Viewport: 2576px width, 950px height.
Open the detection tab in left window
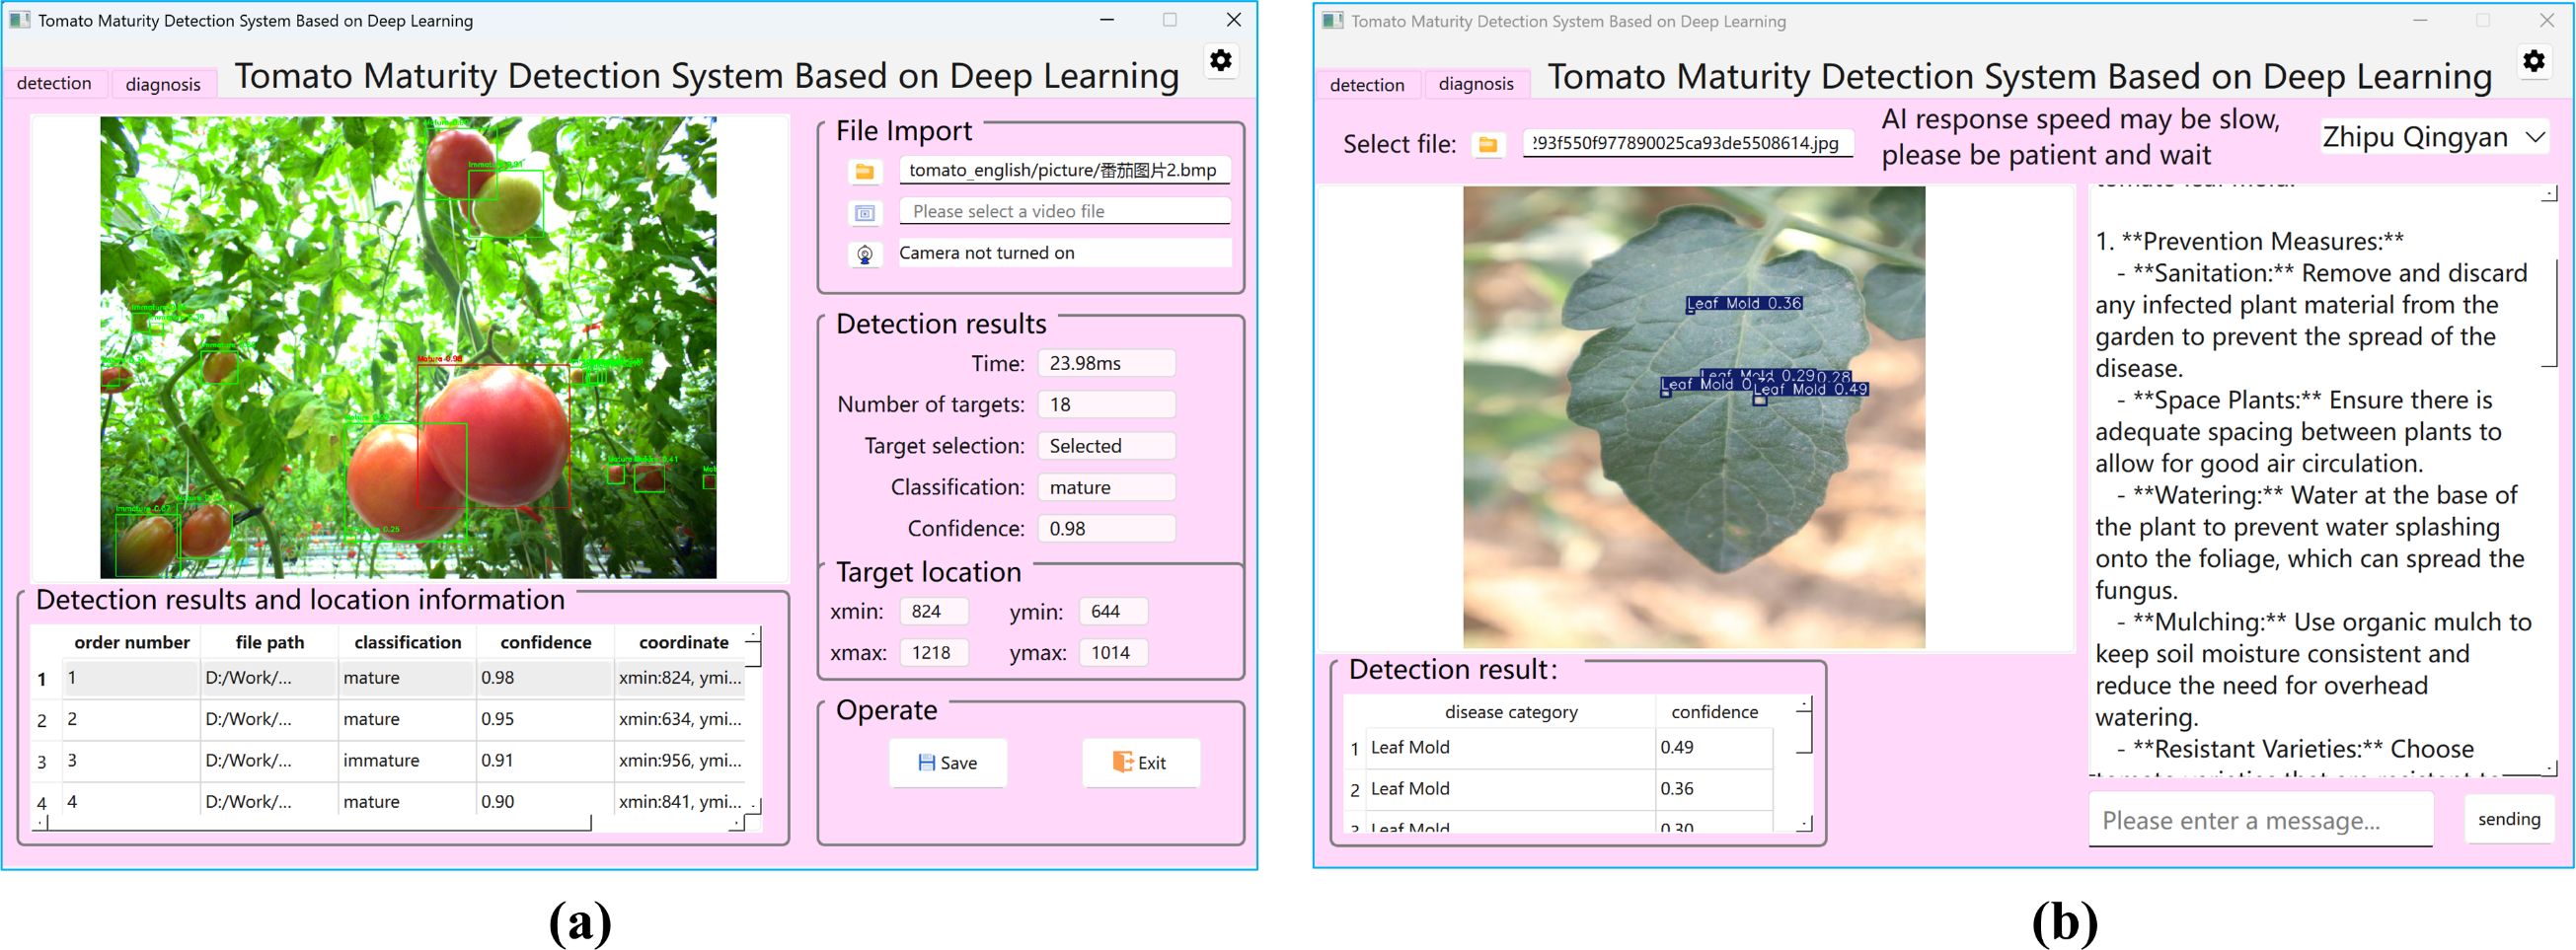point(54,83)
